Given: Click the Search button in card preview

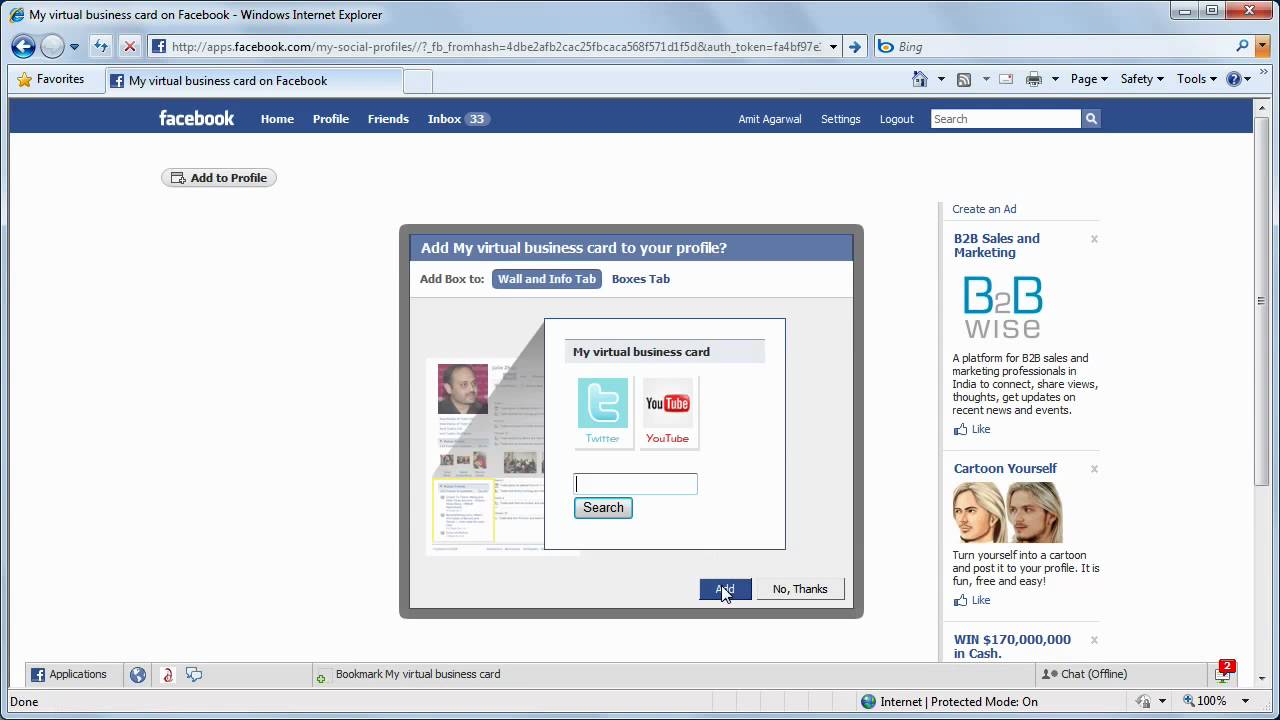Looking at the screenshot, I should click(603, 508).
